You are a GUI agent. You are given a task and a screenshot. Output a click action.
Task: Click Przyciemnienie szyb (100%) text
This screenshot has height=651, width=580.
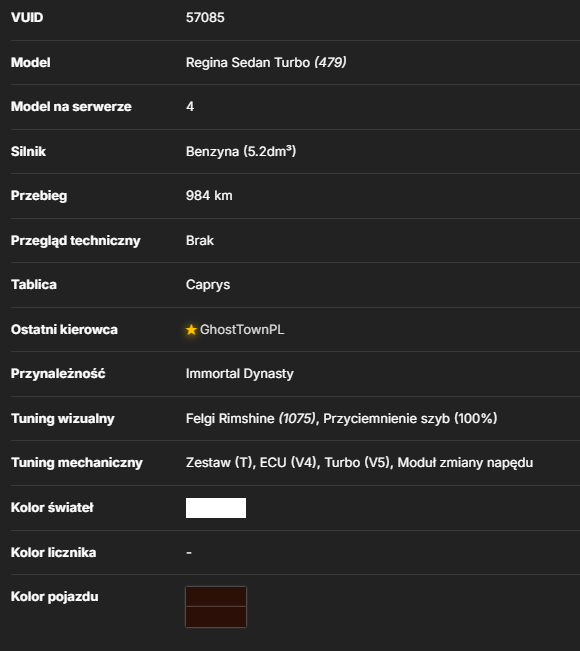click(x=410, y=418)
